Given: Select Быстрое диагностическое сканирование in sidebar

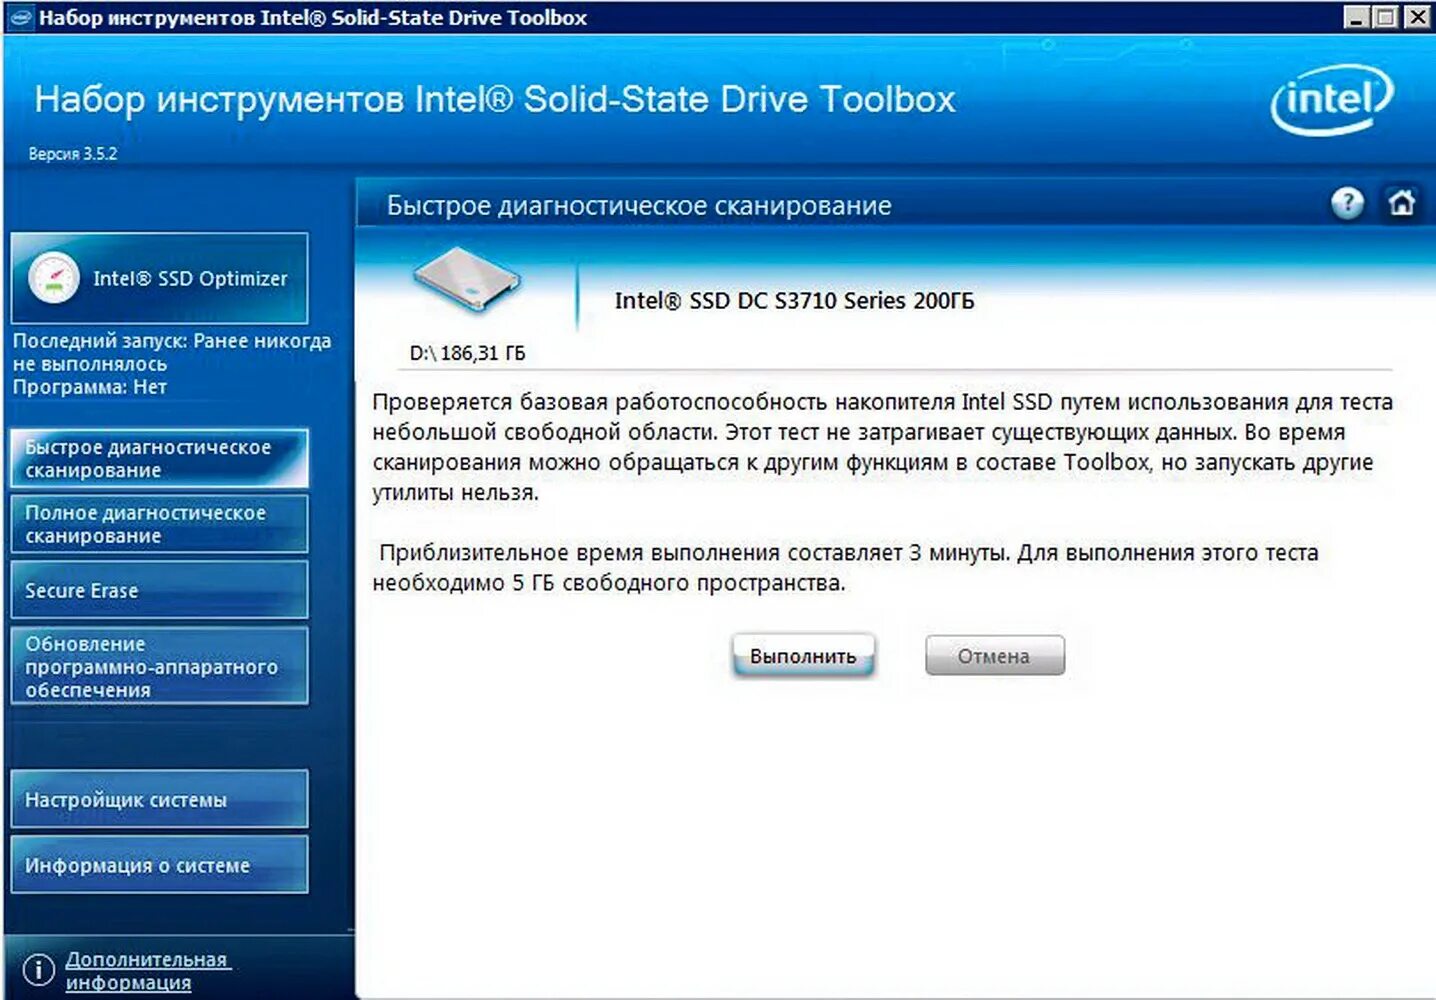Looking at the screenshot, I should (x=159, y=458).
